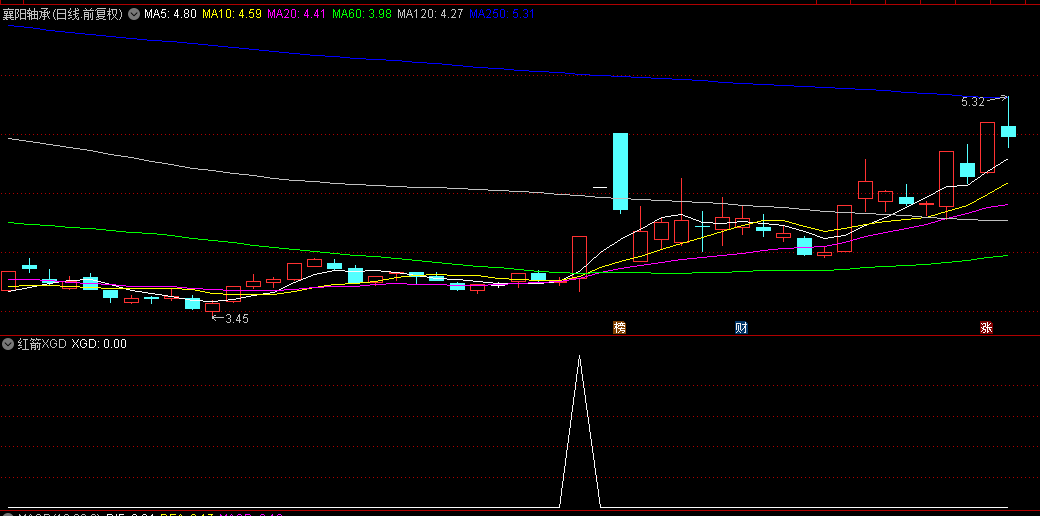Click the XGD: 0.00 value readout

pos(99,344)
